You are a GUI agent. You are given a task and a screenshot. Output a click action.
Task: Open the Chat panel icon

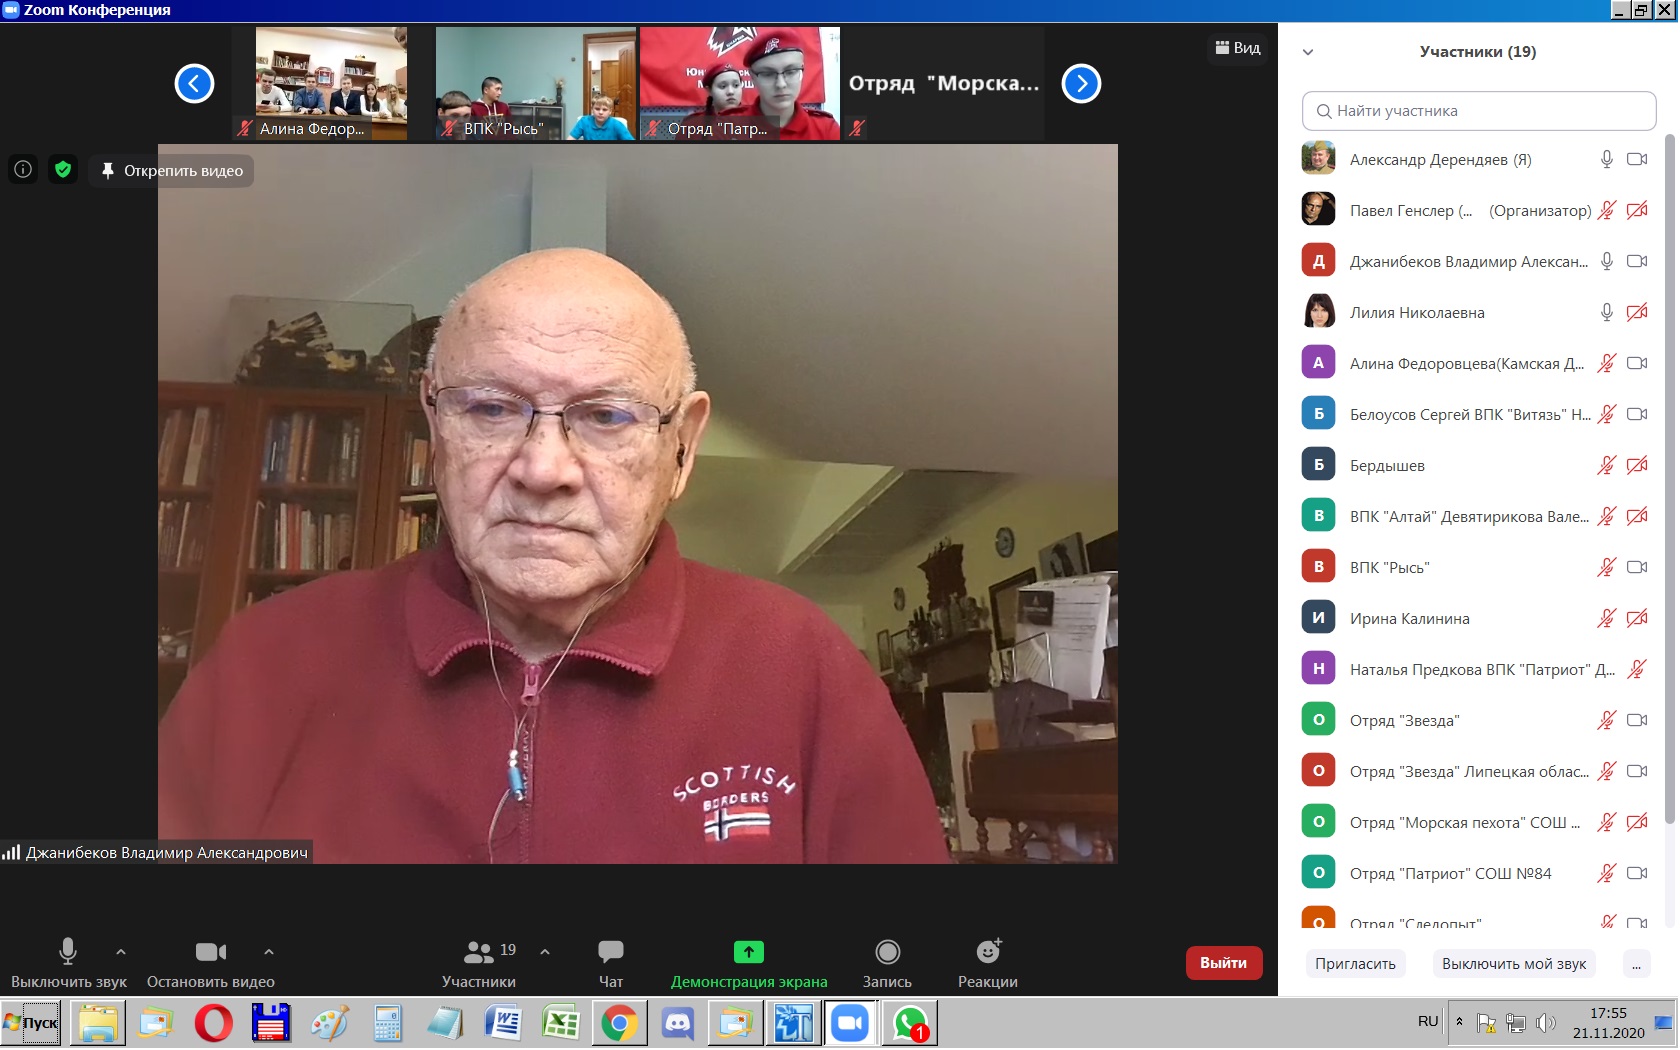tap(611, 951)
